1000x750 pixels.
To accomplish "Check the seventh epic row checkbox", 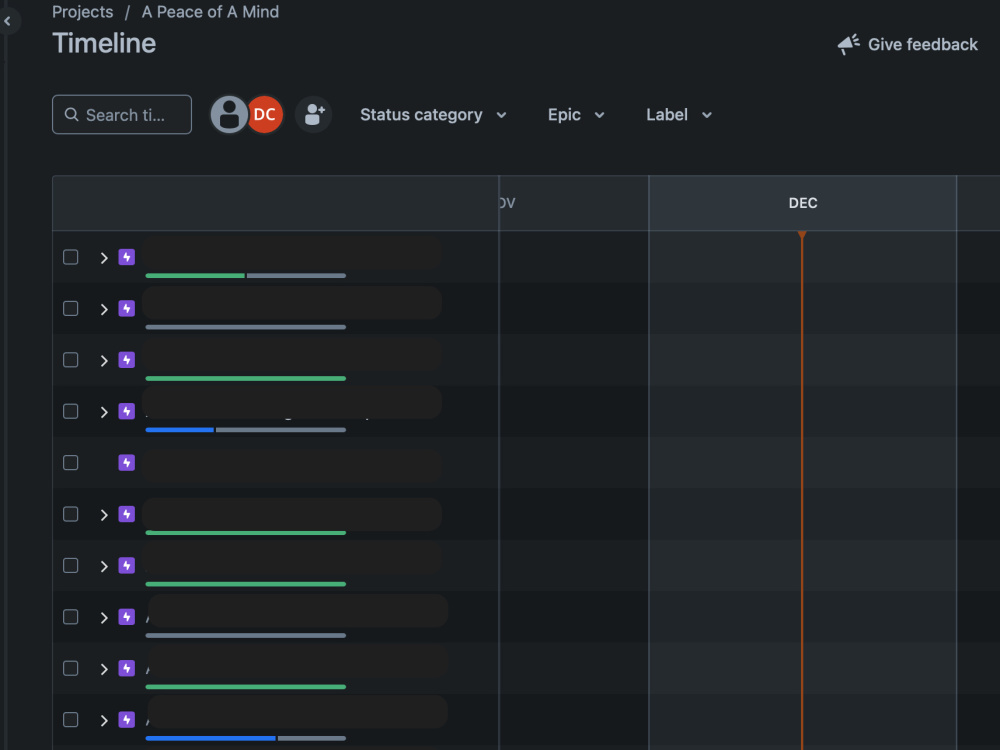I will (x=71, y=566).
